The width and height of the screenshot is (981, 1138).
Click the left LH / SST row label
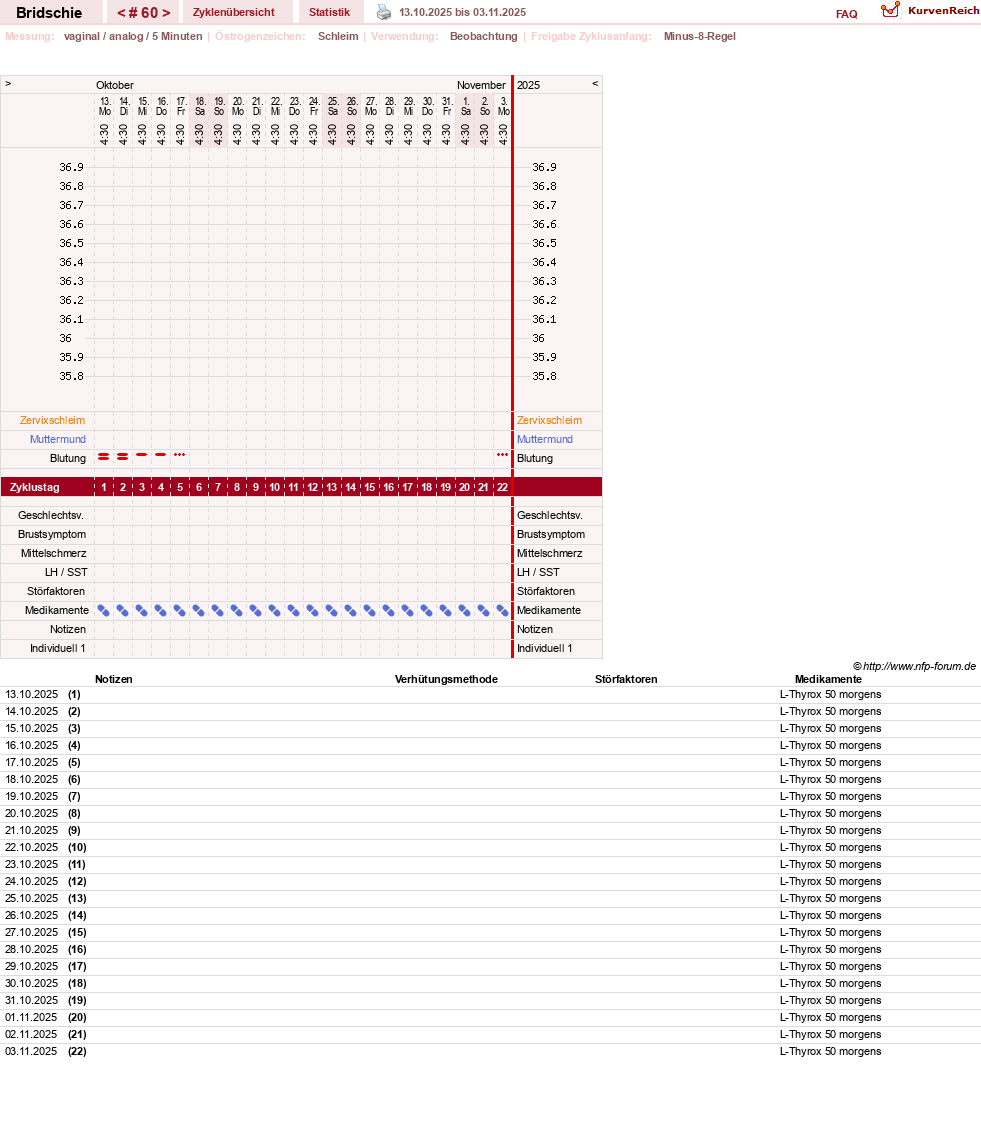pos(66,572)
